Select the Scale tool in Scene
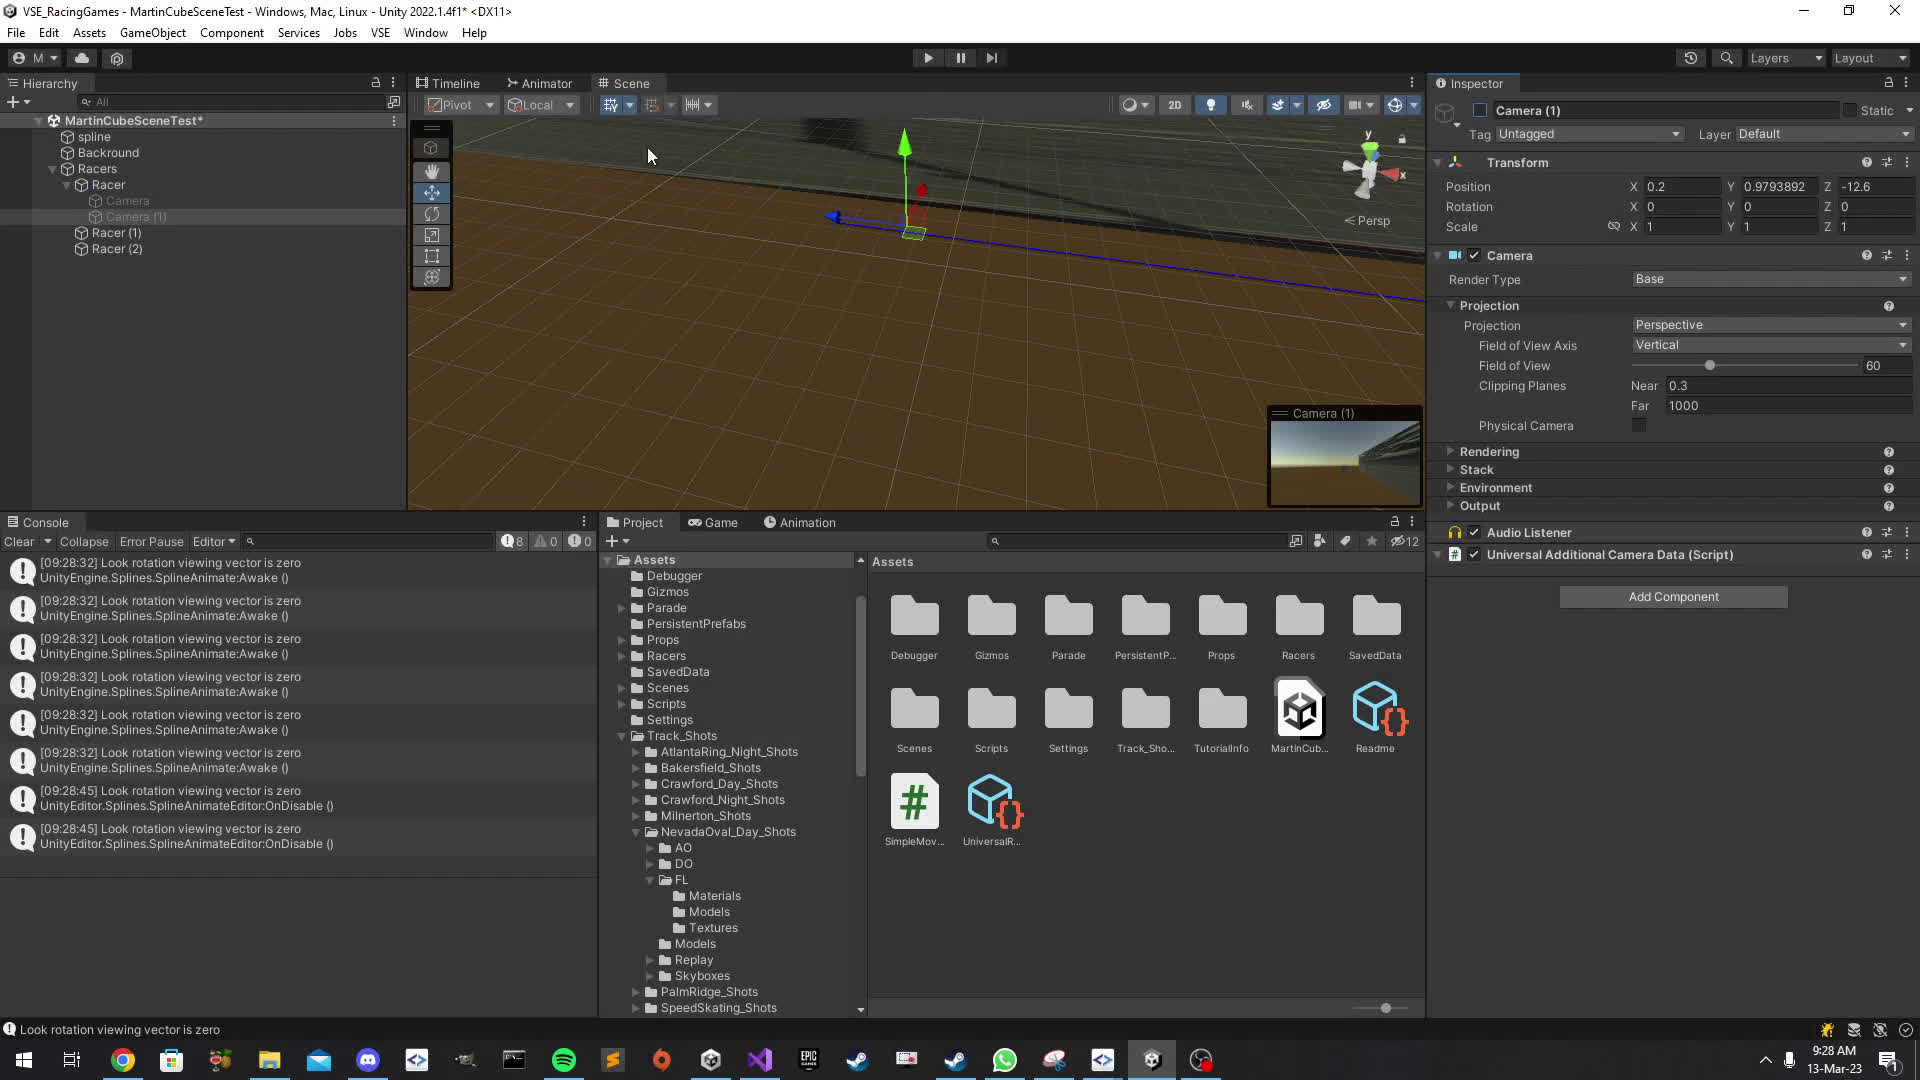The width and height of the screenshot is (1920, 1080). click(431, 235)
